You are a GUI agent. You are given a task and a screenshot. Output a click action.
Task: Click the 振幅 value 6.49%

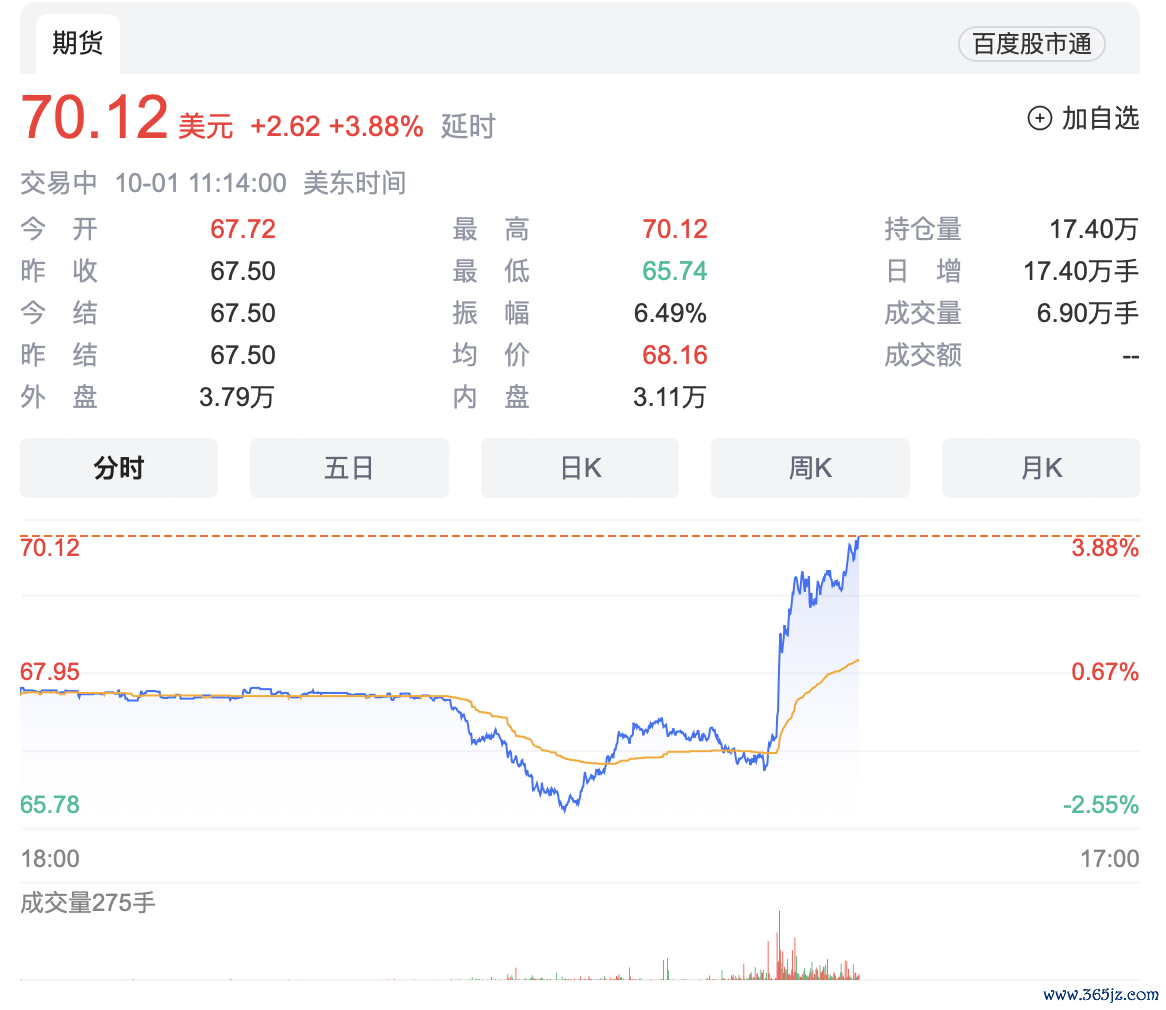click(x=670, y=313)
